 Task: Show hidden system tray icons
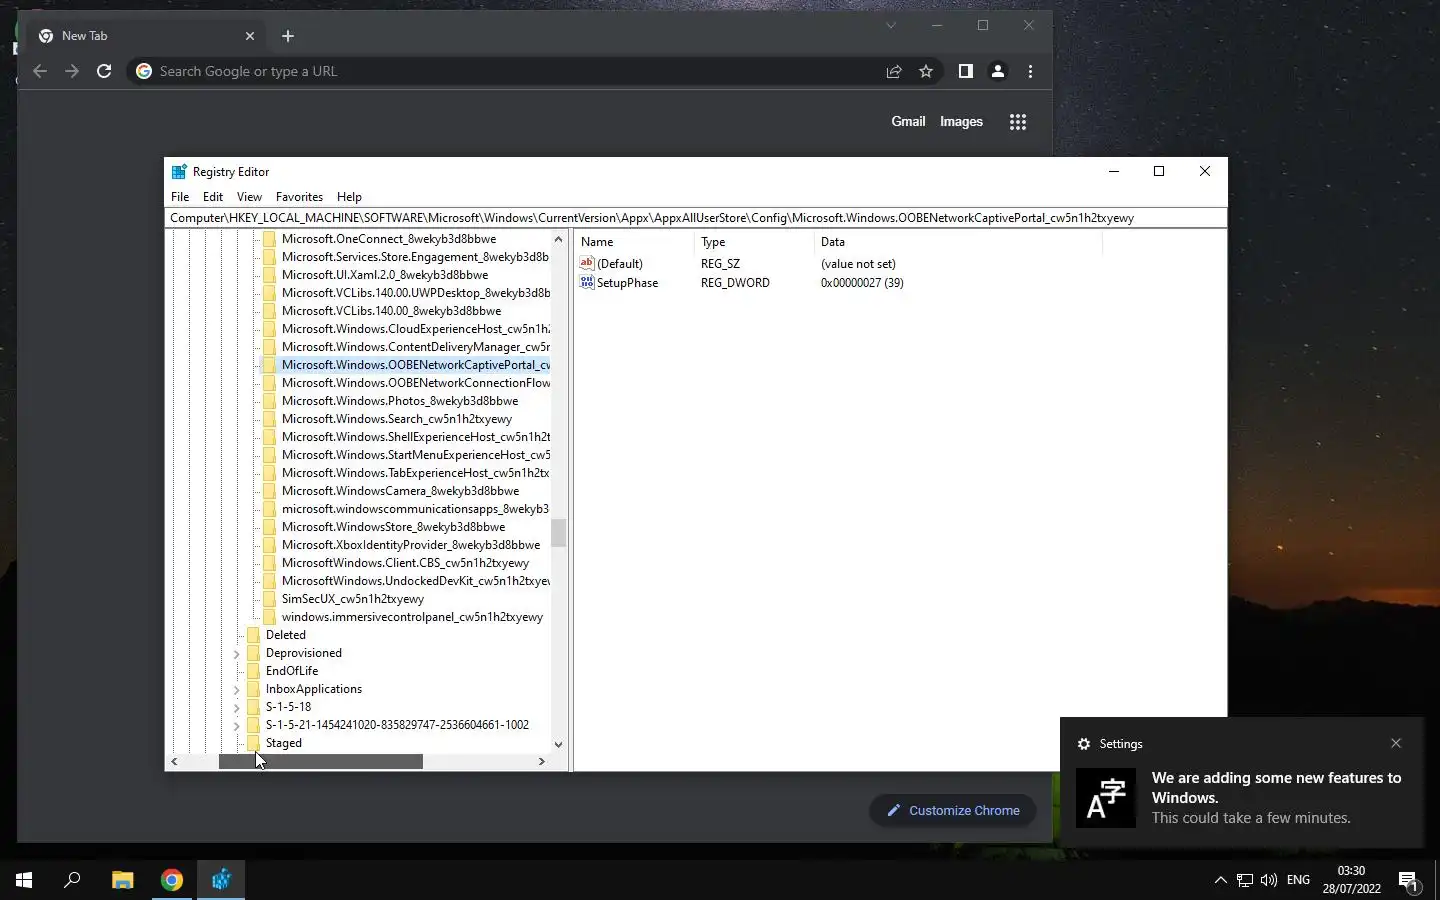(1220, 880)
